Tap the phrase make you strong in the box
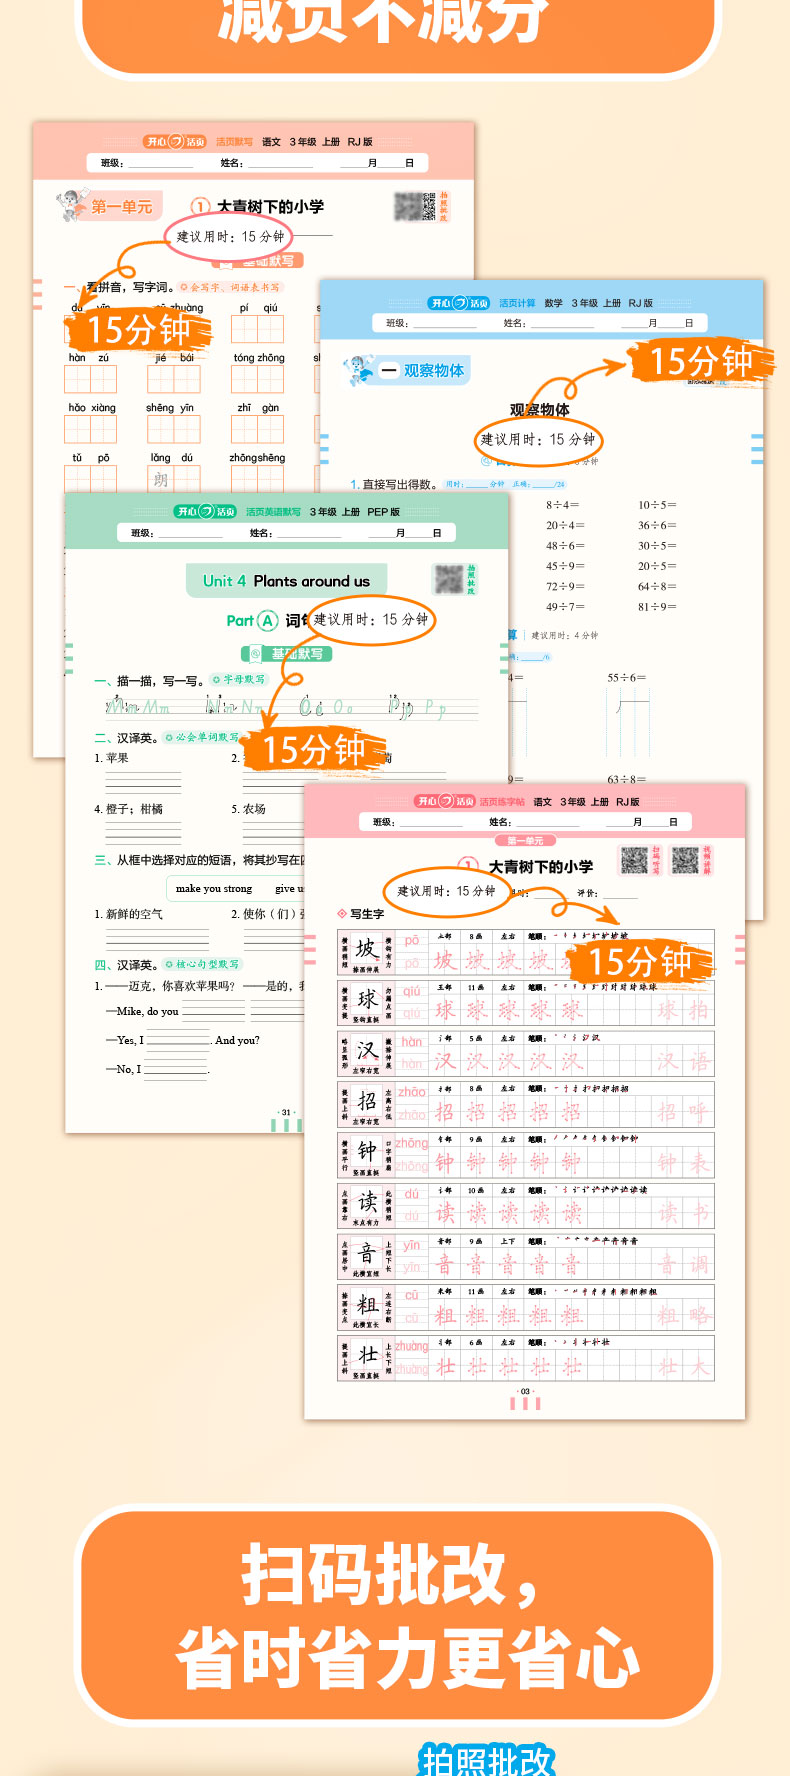The image size is (790, 1776). [214, 888]
